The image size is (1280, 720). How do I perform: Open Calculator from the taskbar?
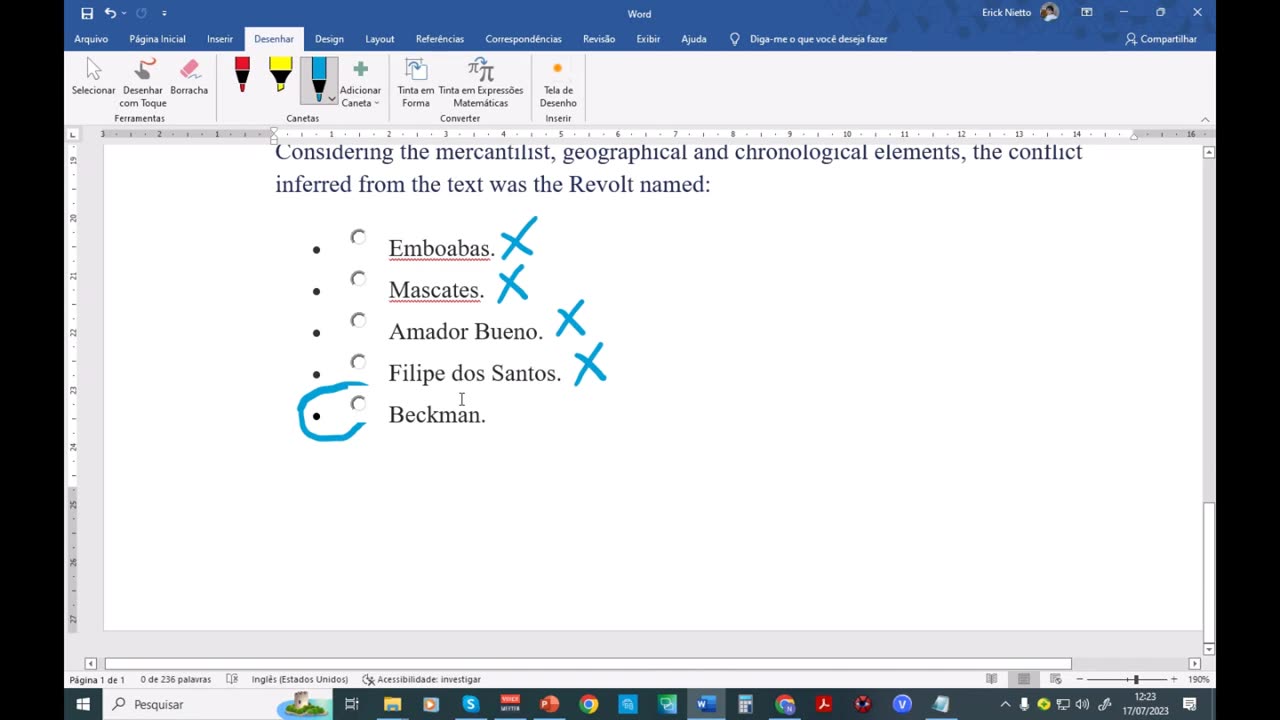[x=745, y=704]
